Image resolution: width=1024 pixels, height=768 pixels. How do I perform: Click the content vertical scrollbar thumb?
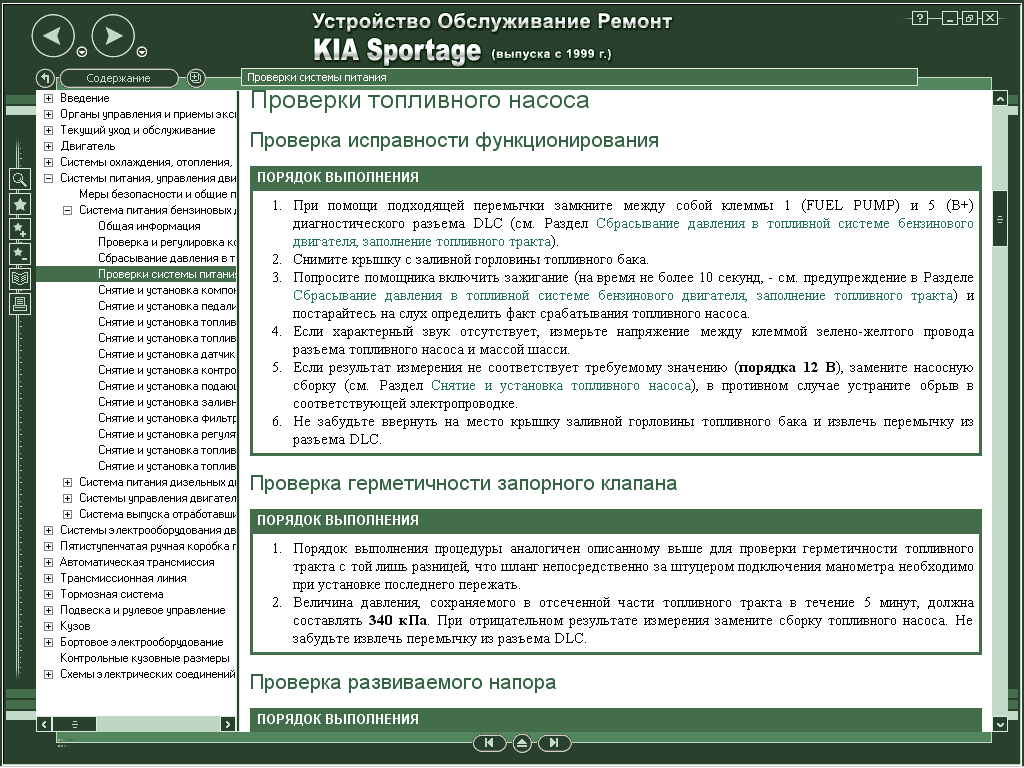1000,219
